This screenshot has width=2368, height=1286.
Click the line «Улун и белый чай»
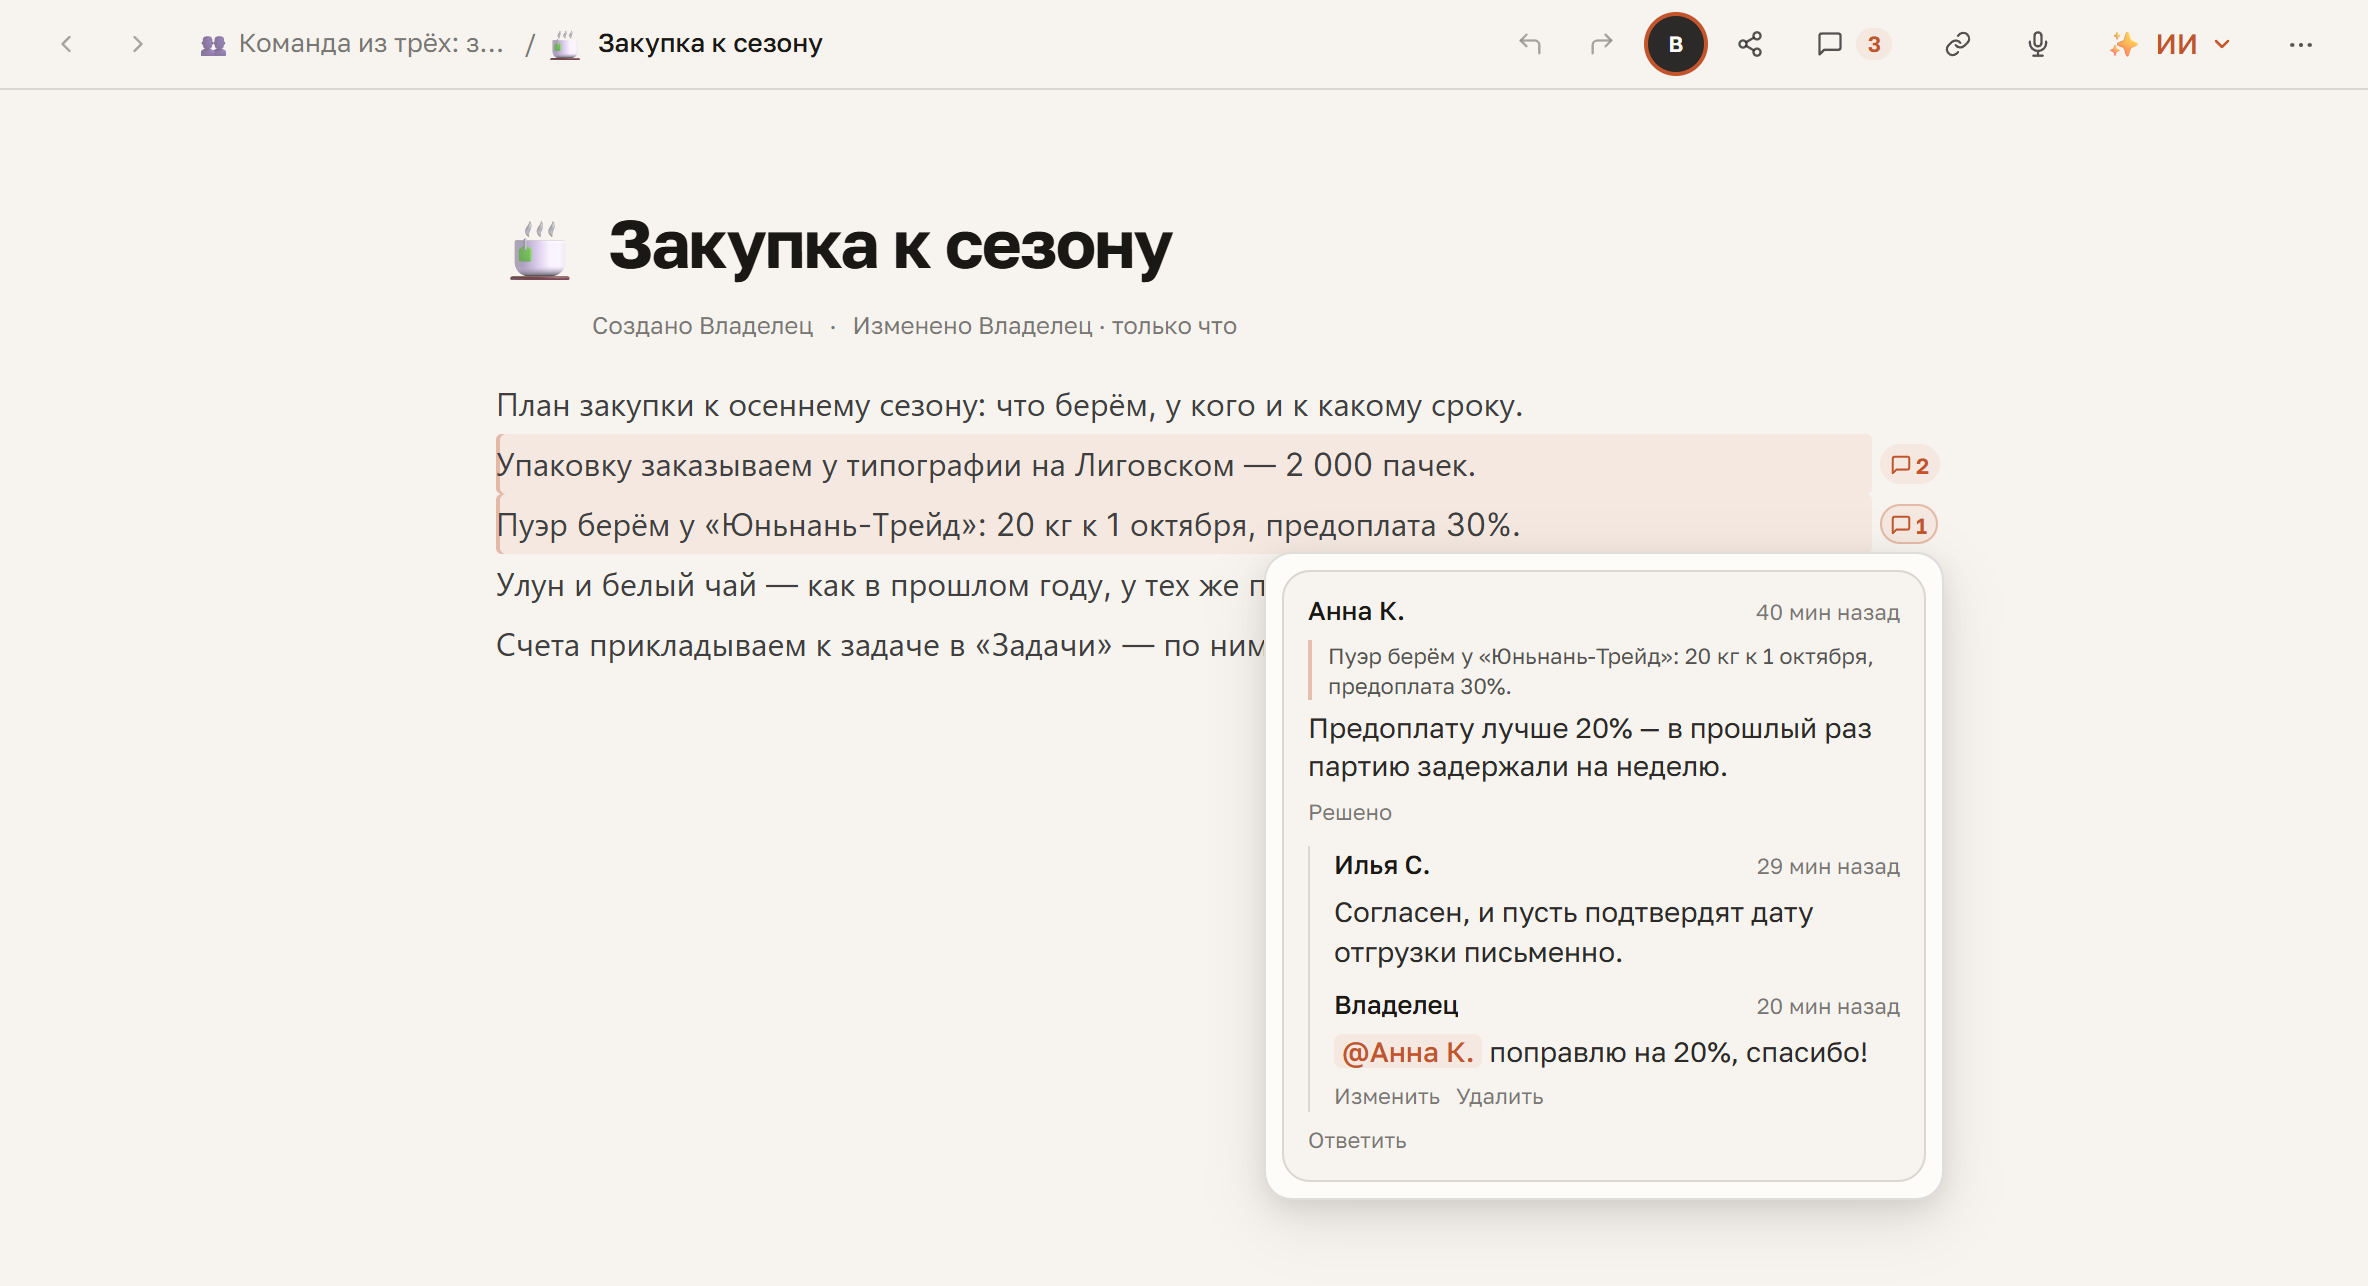pos(880,585)
